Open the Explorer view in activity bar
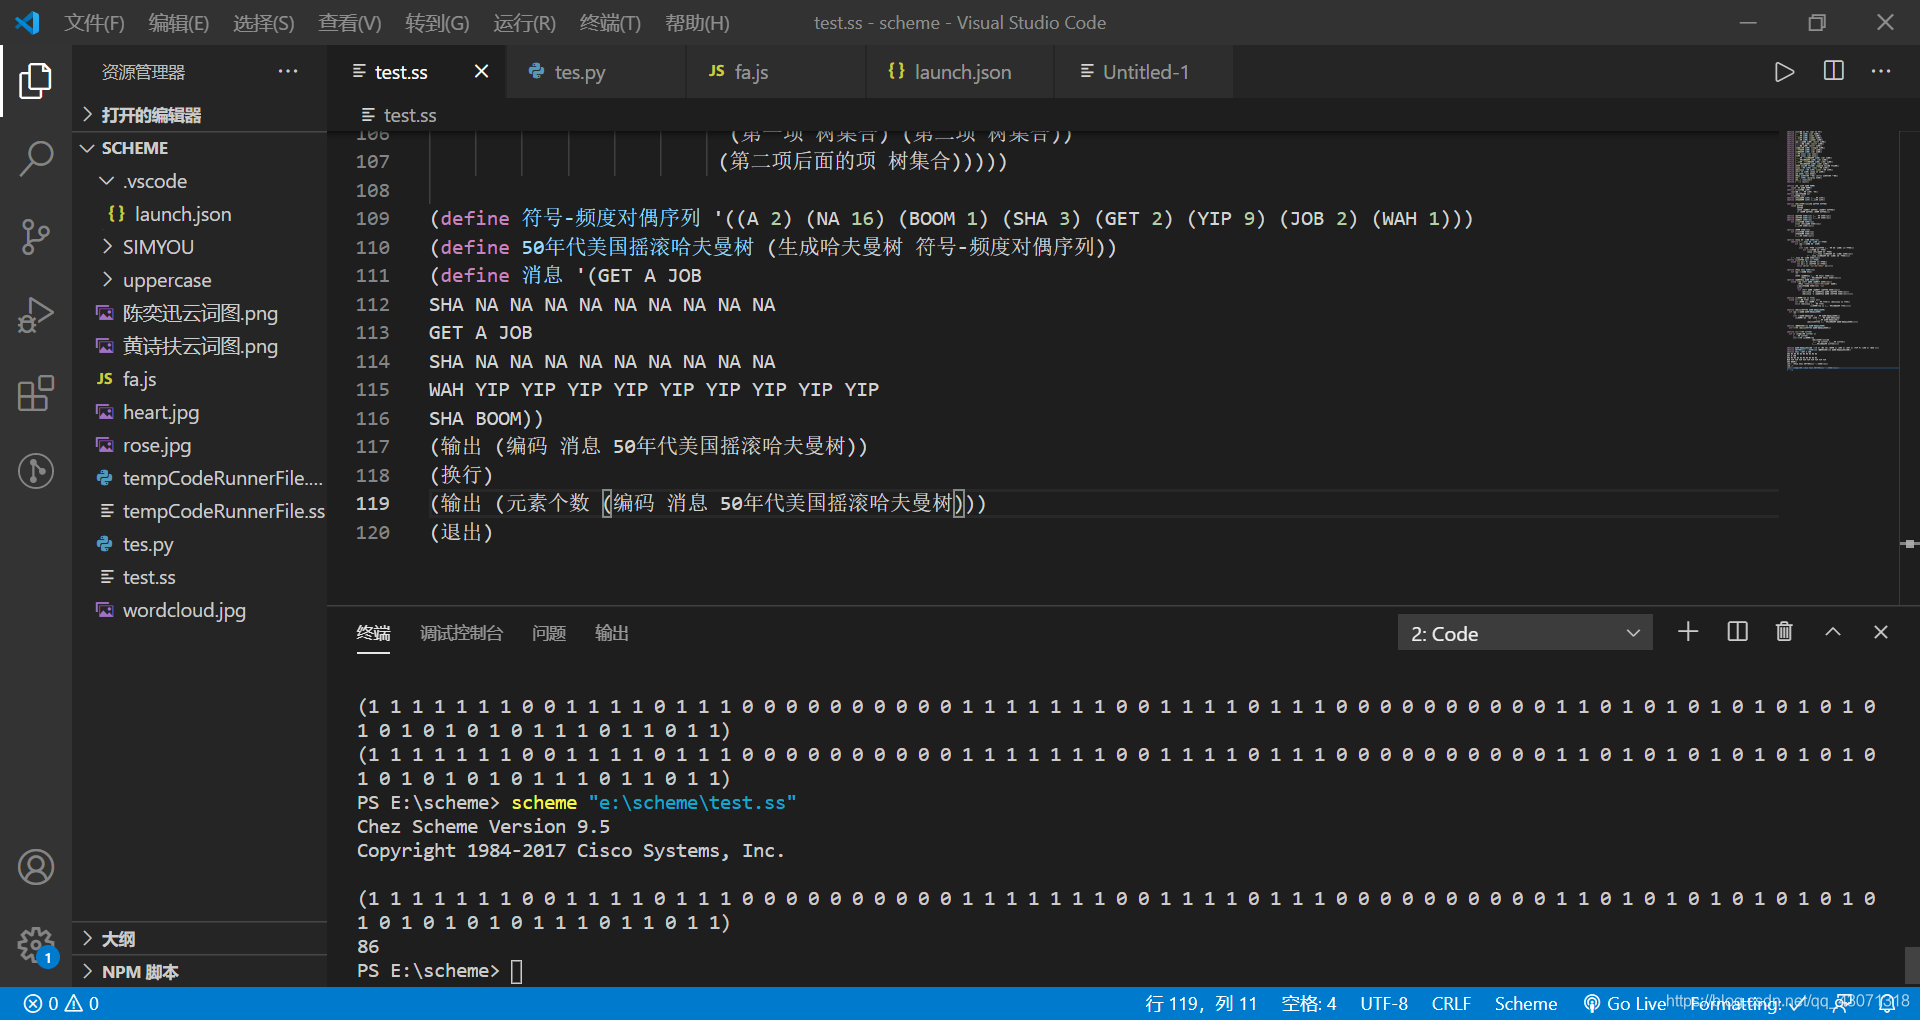The width and height of the screenshot is (1920, 1020). click(35, 81)
